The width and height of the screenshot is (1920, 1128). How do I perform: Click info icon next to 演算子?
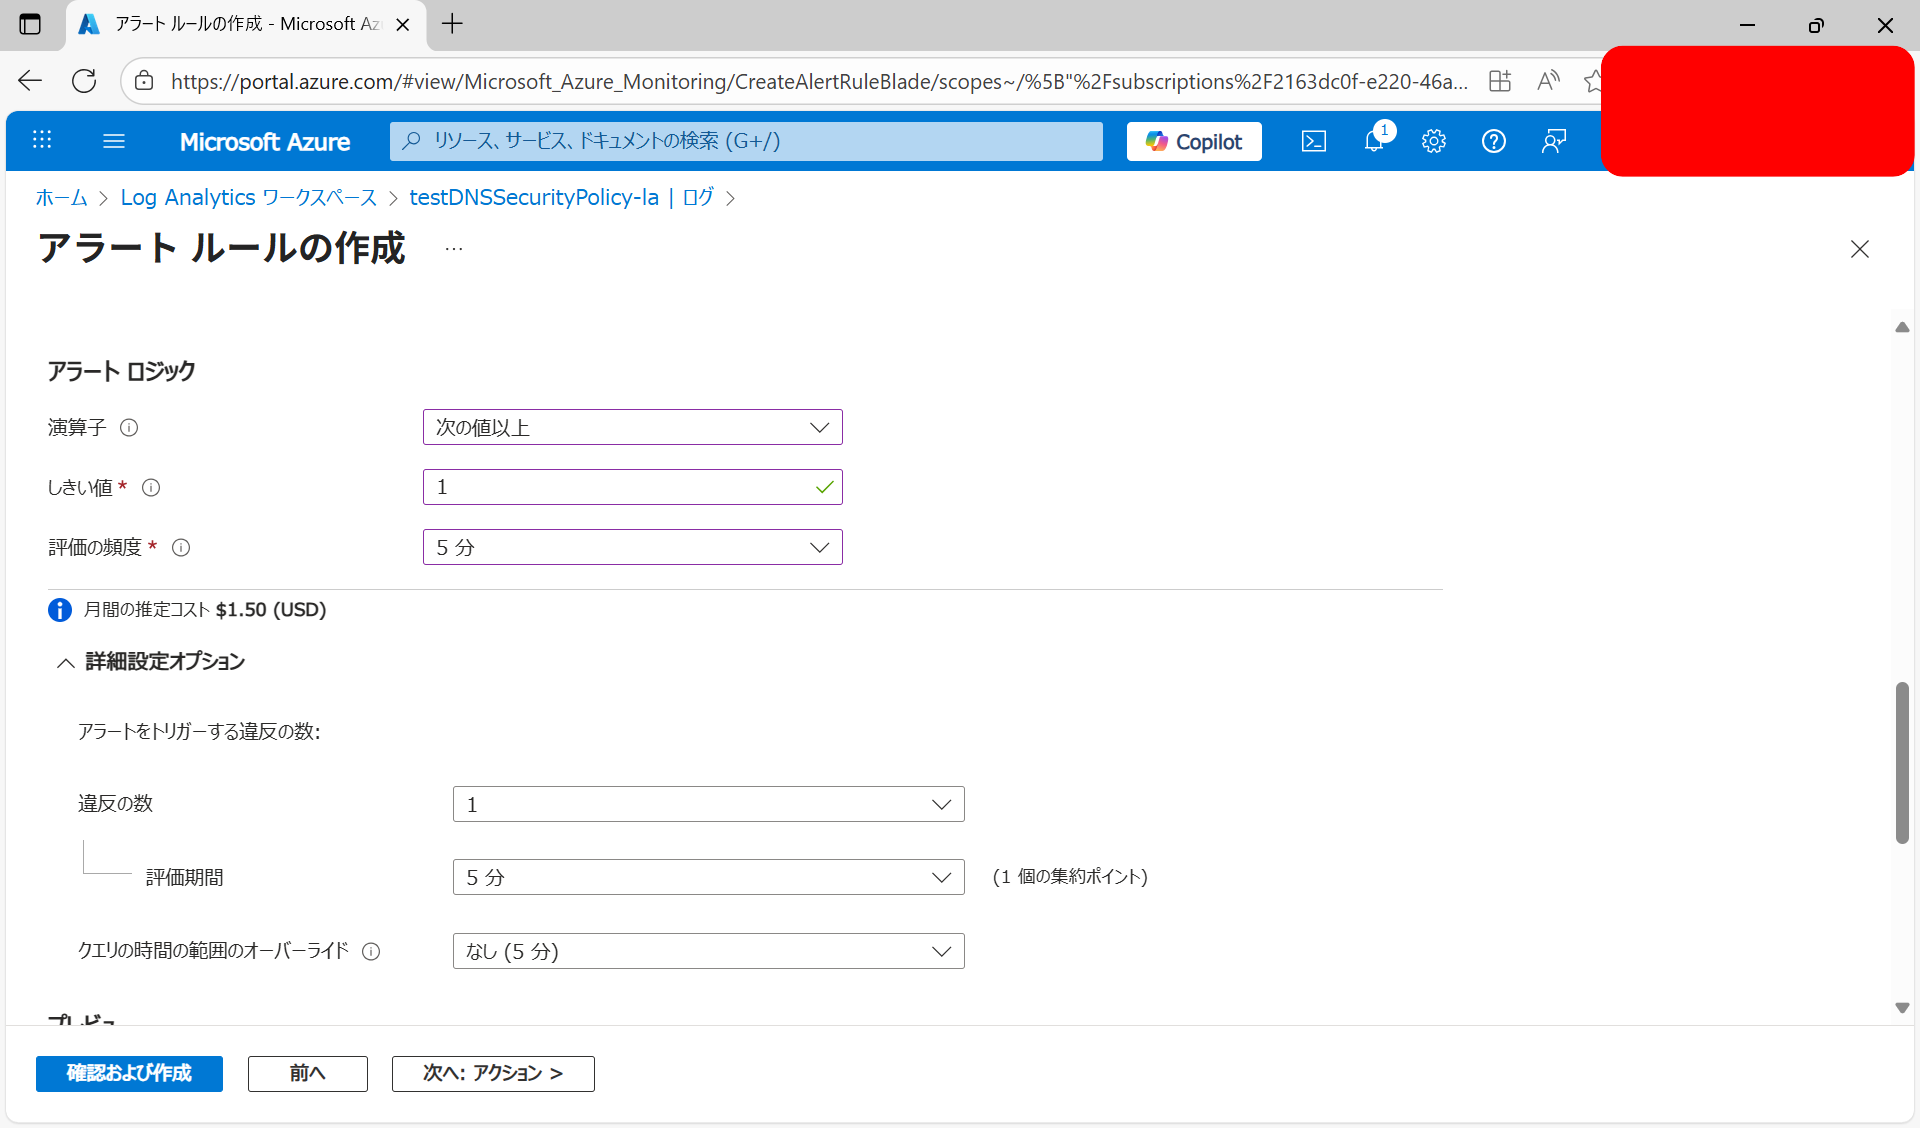[x=129, y=428]
